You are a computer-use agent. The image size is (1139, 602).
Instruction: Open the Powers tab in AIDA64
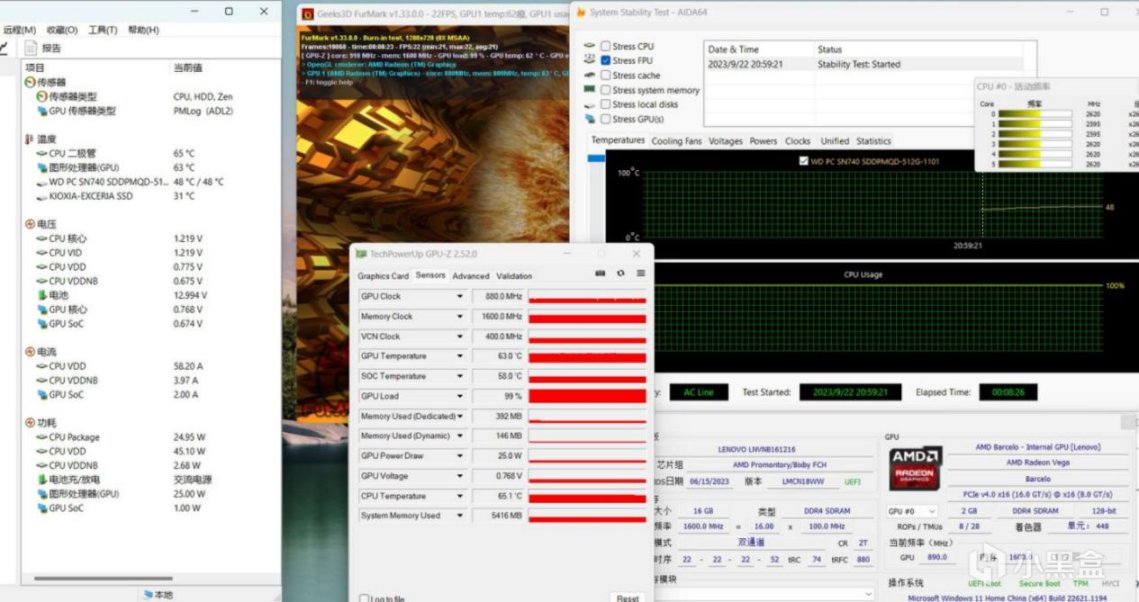[x=763, y=141]
